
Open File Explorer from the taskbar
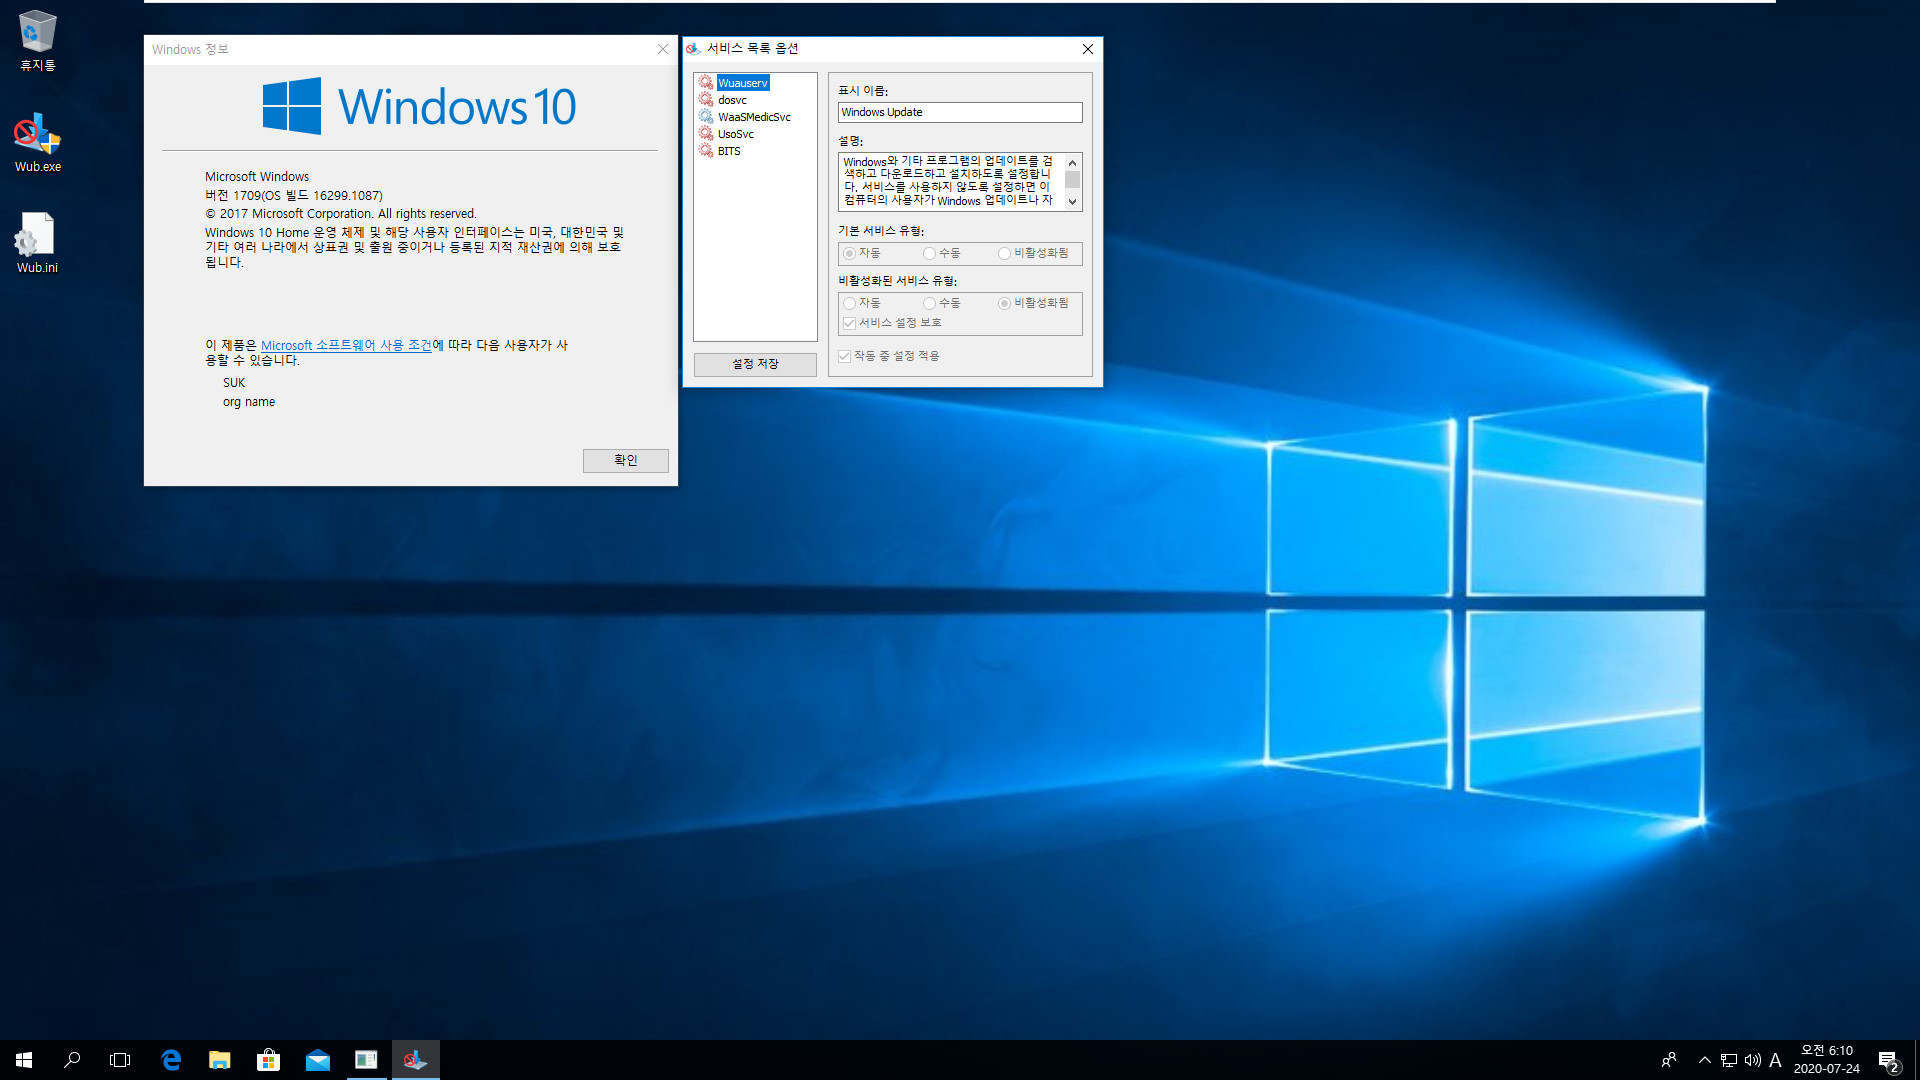click(x=220, y=1060)
